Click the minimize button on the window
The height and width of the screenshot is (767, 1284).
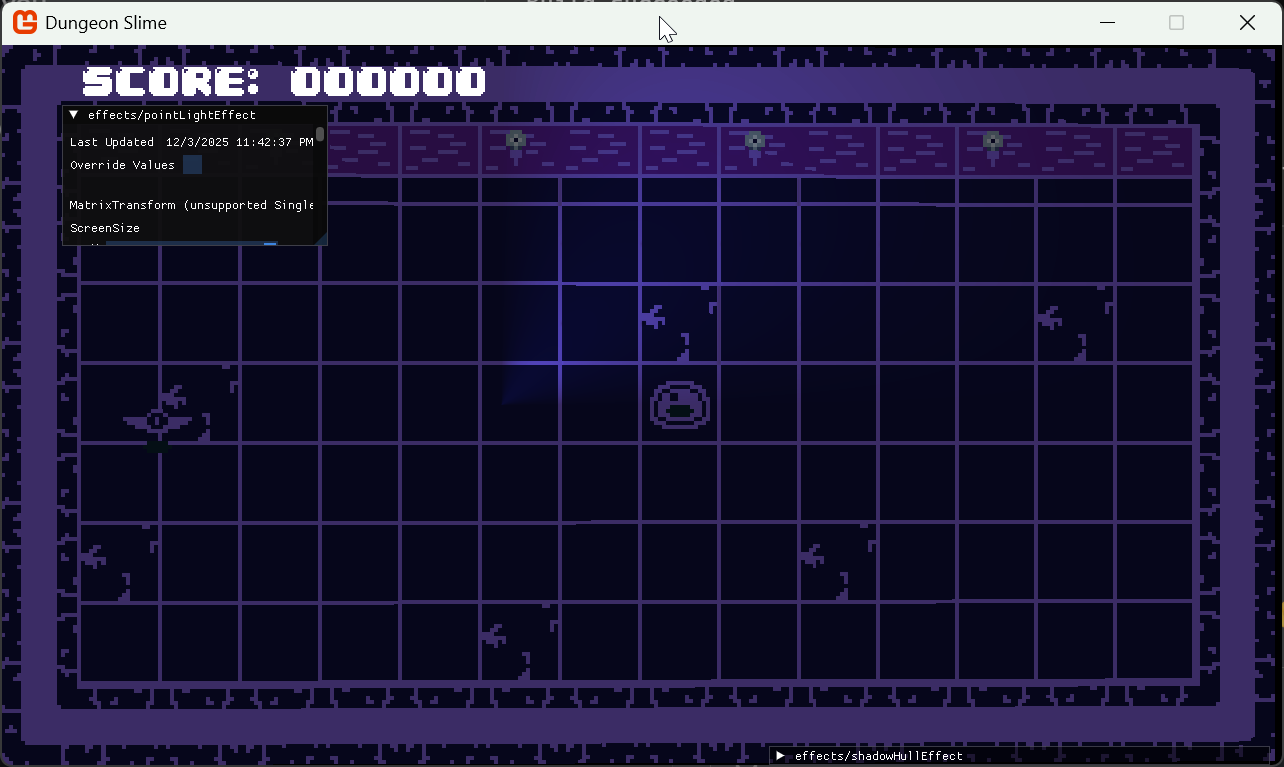[x=1106, y=22]
